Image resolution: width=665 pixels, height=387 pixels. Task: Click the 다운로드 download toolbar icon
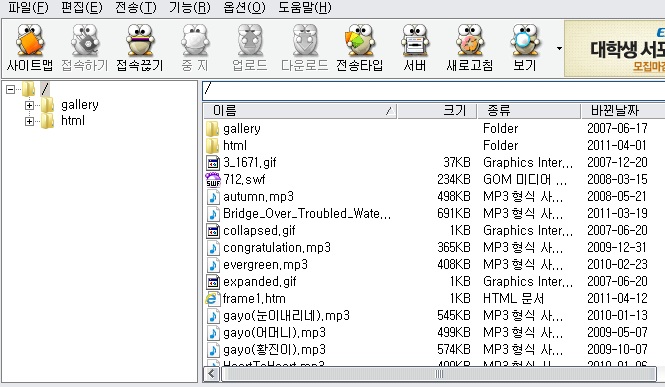305,47
